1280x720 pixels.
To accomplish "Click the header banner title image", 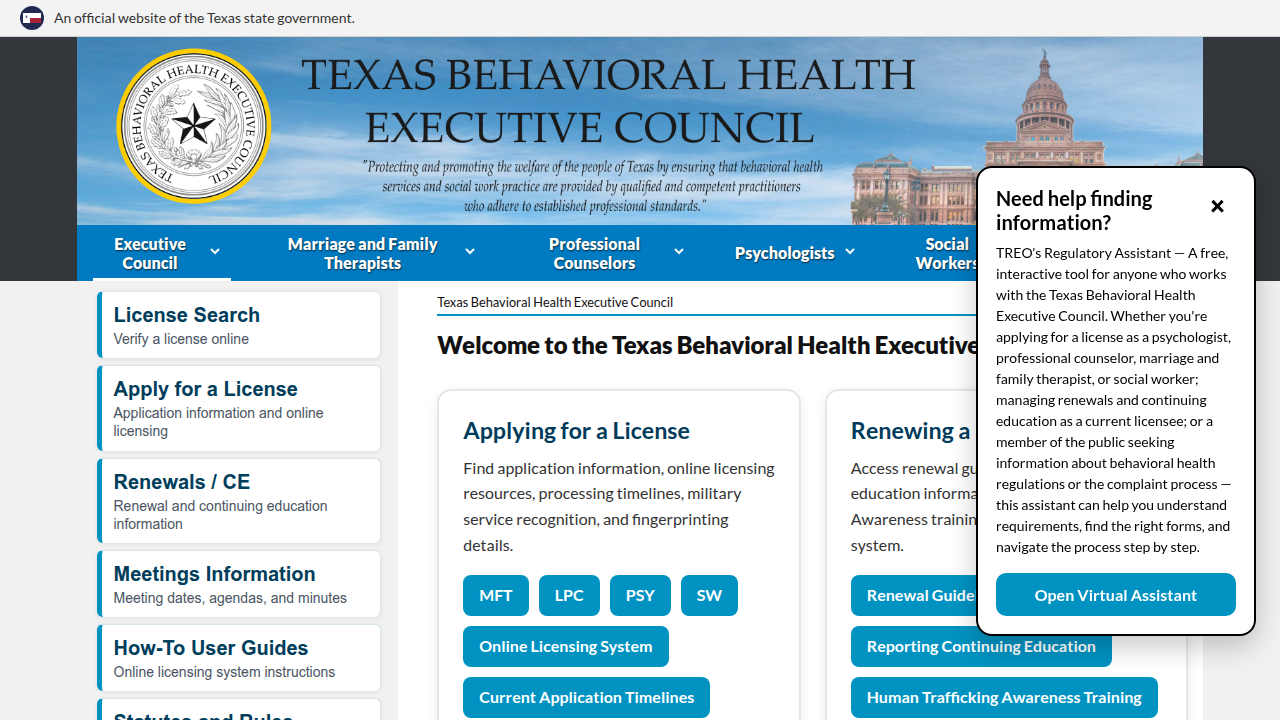I will pyautogui.click(x=640, y=131).
